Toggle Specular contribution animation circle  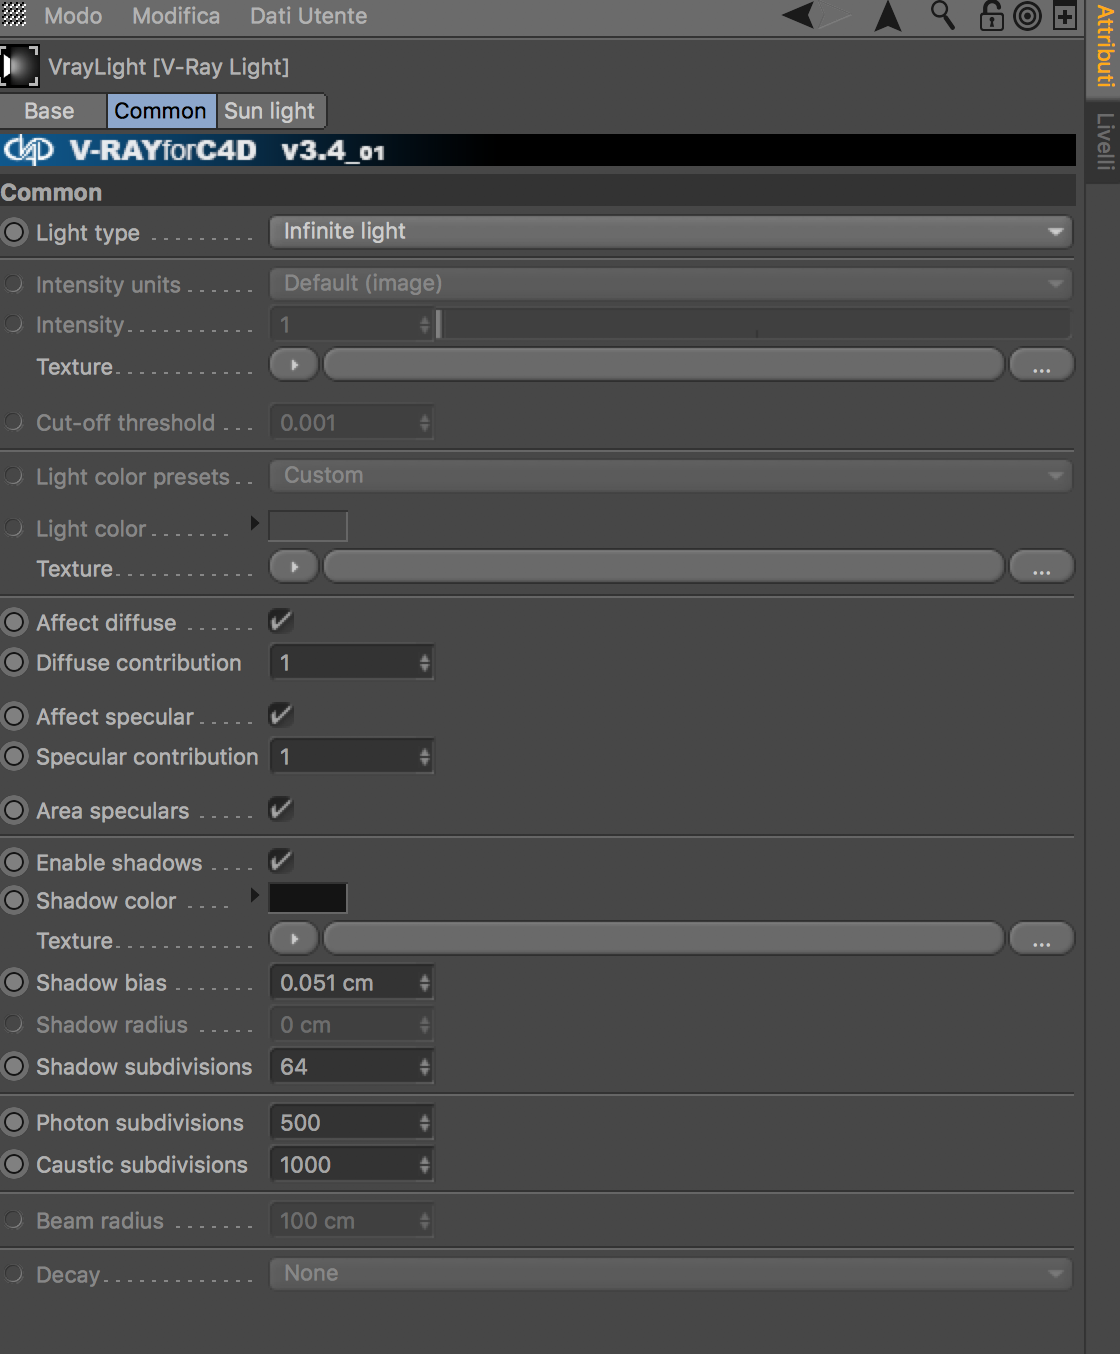click(14, 756)
